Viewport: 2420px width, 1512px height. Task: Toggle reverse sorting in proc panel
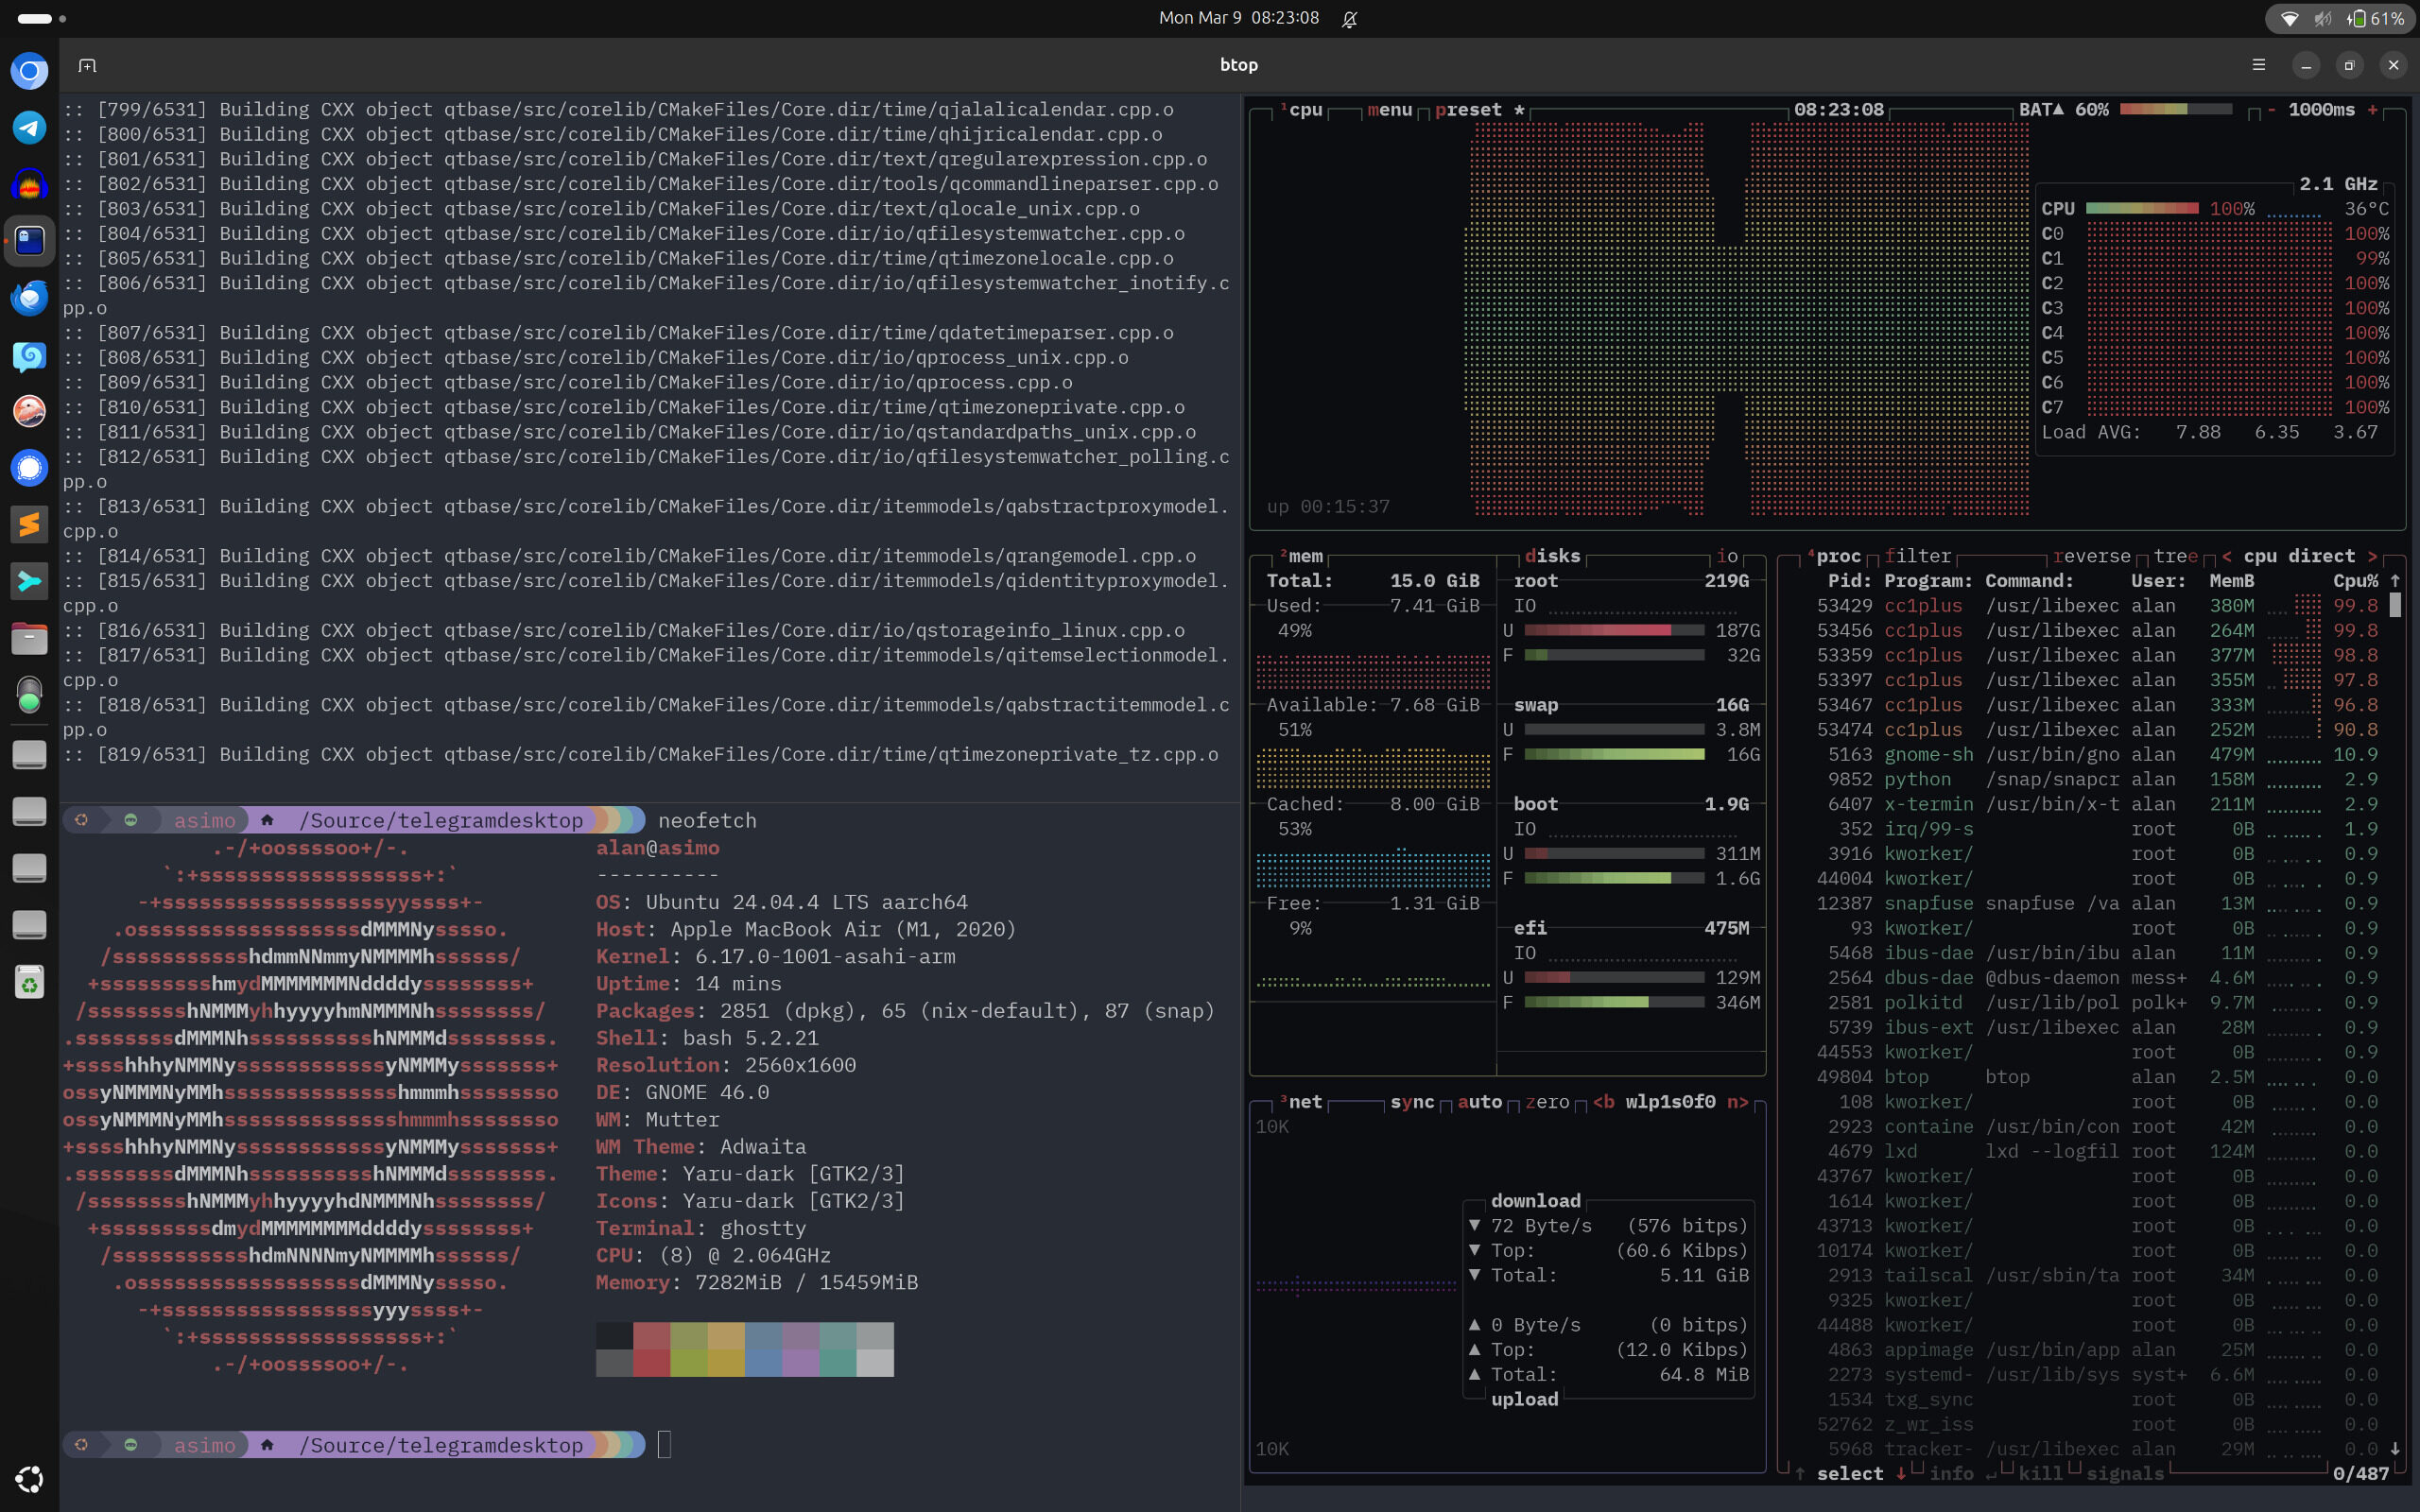click(x=2091, y=556)
